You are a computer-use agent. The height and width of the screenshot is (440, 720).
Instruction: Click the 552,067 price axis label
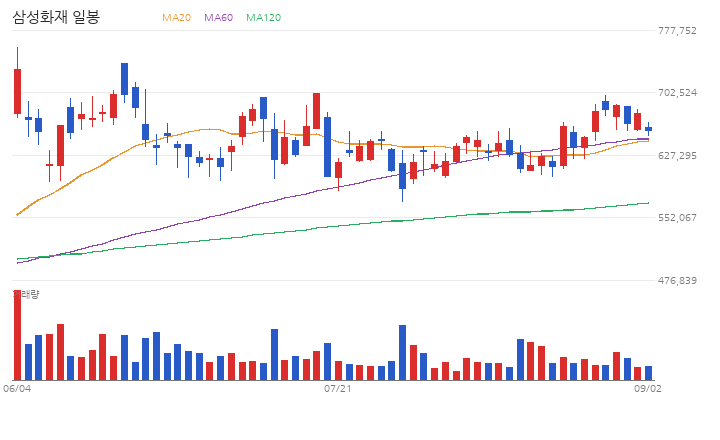pos(677,217)
